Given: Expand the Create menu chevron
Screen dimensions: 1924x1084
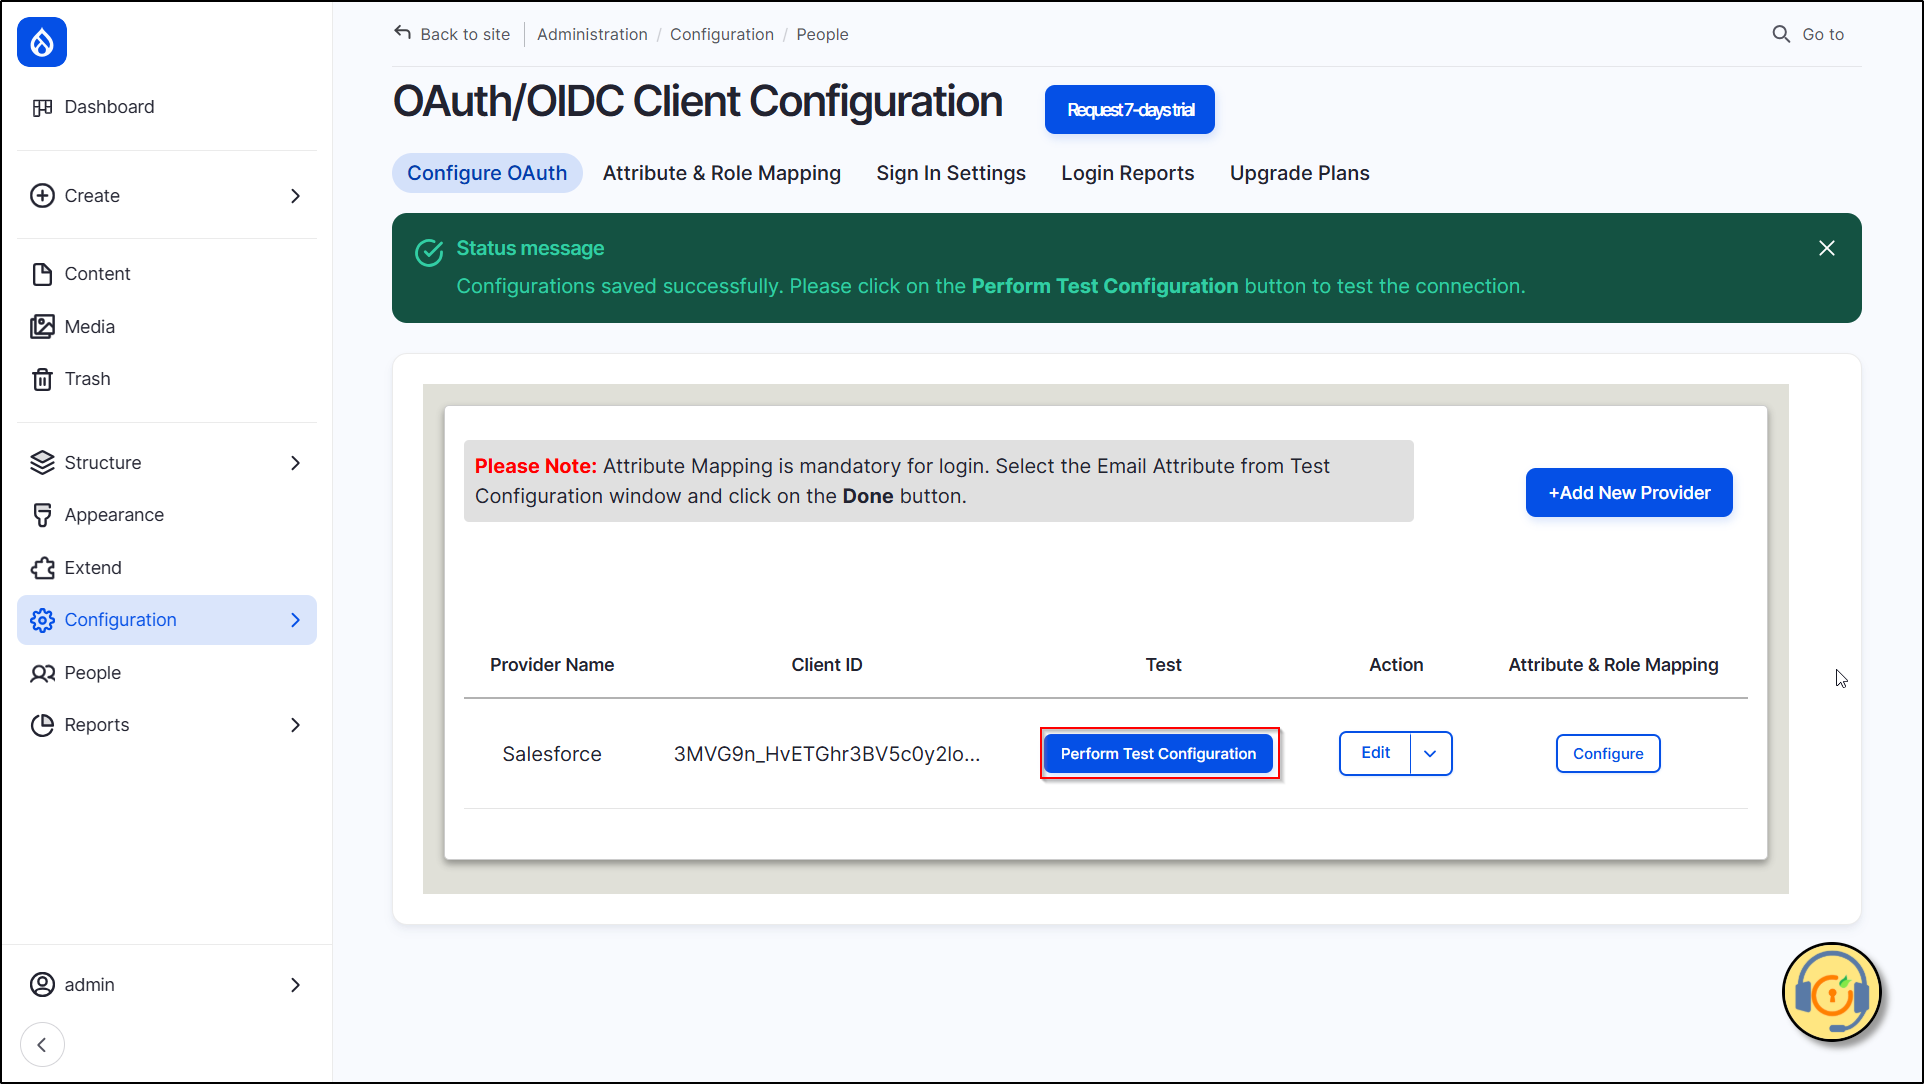Looking at the screenshot, I should coord(295,196).
